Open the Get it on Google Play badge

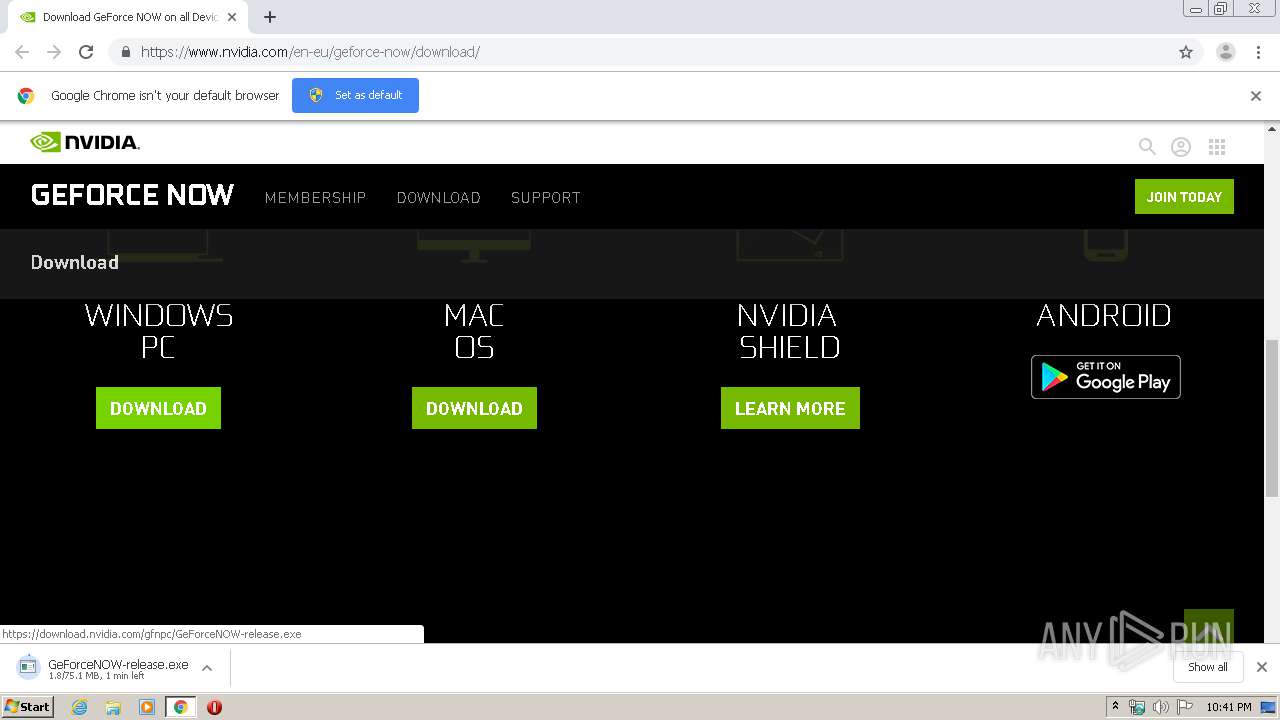tap(1106, 377)
